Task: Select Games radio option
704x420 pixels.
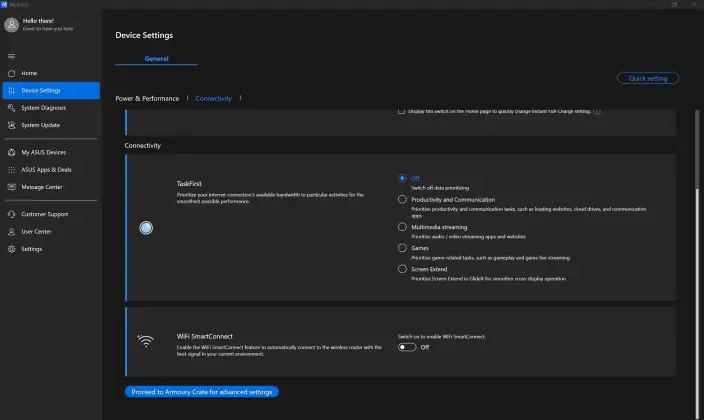Action: pyautogui.click(x=402, y=248)
